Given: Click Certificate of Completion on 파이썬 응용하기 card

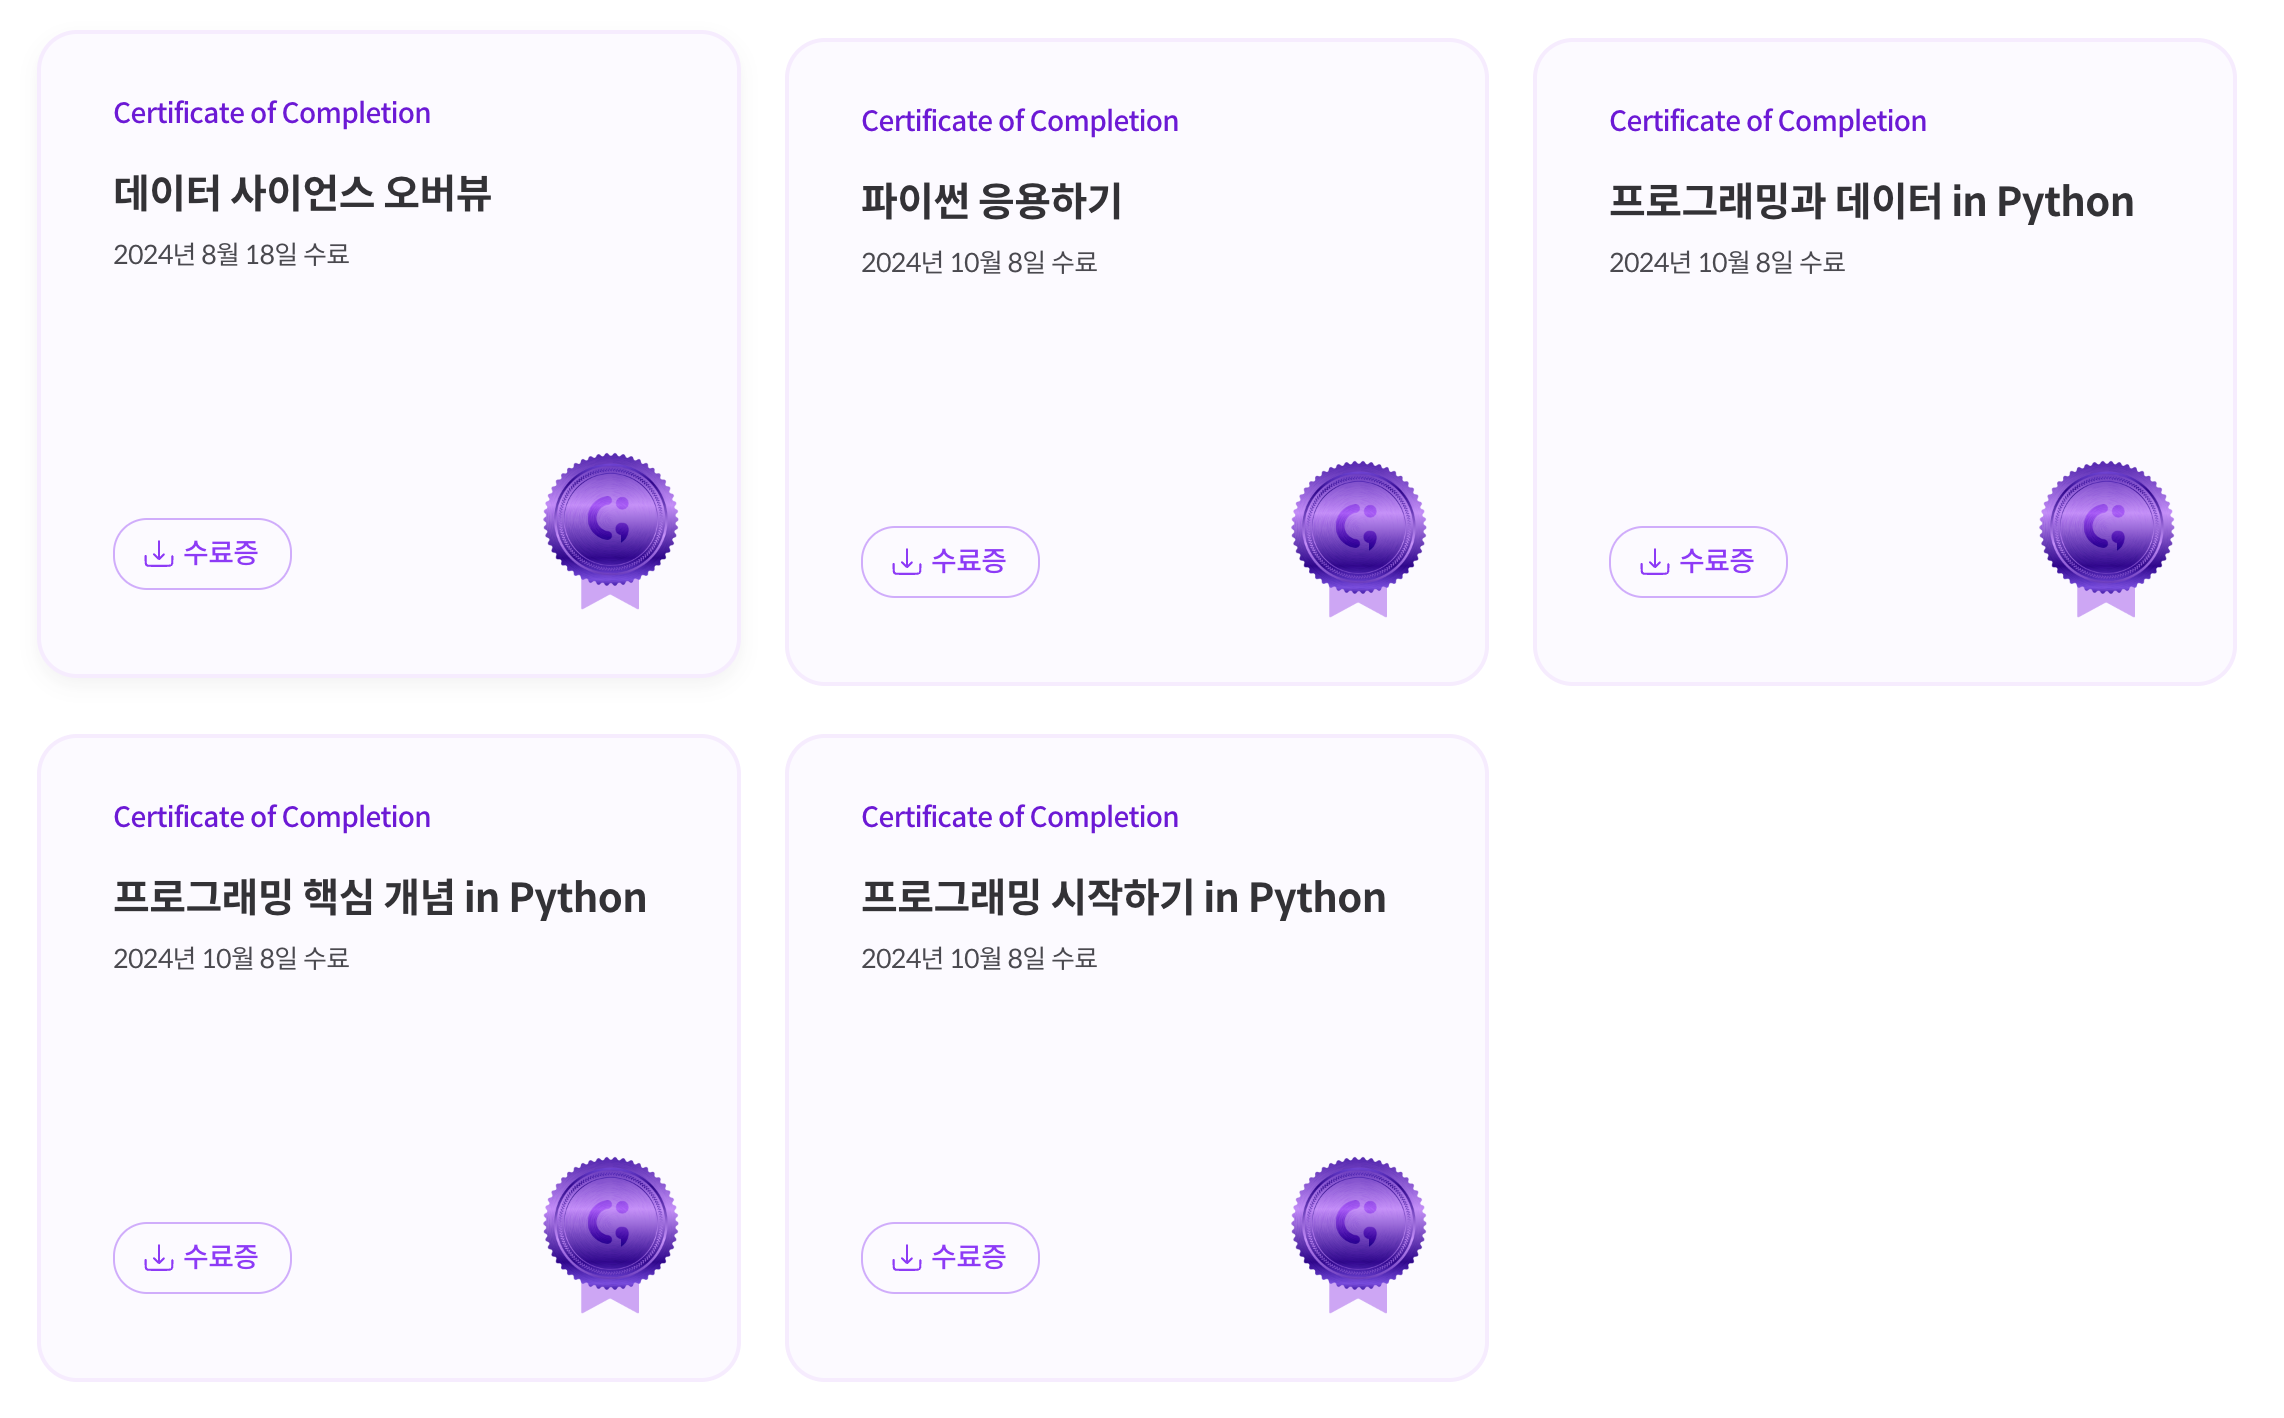Looking at the screenshot, I should click(1020, 121).
